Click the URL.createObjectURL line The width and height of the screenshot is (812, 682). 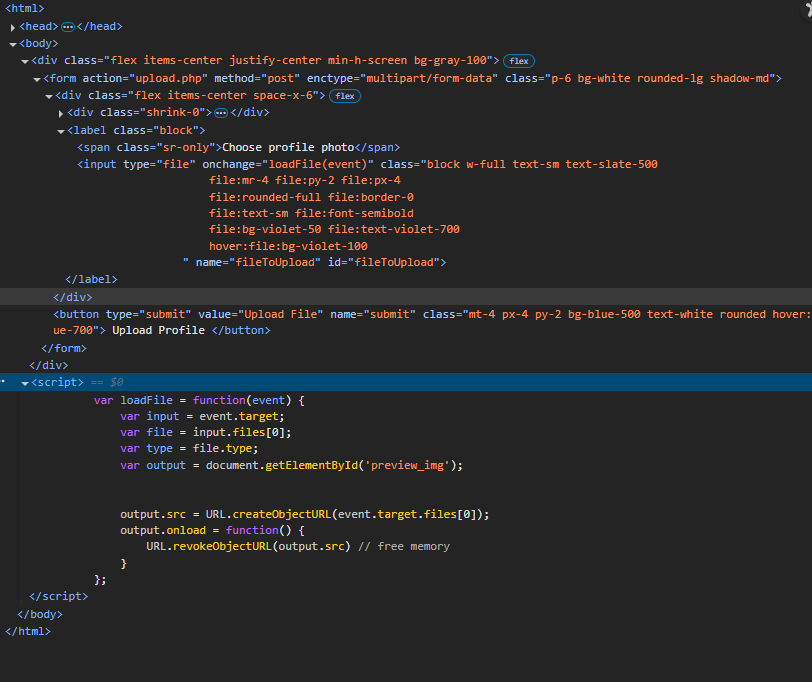(304, 514)
